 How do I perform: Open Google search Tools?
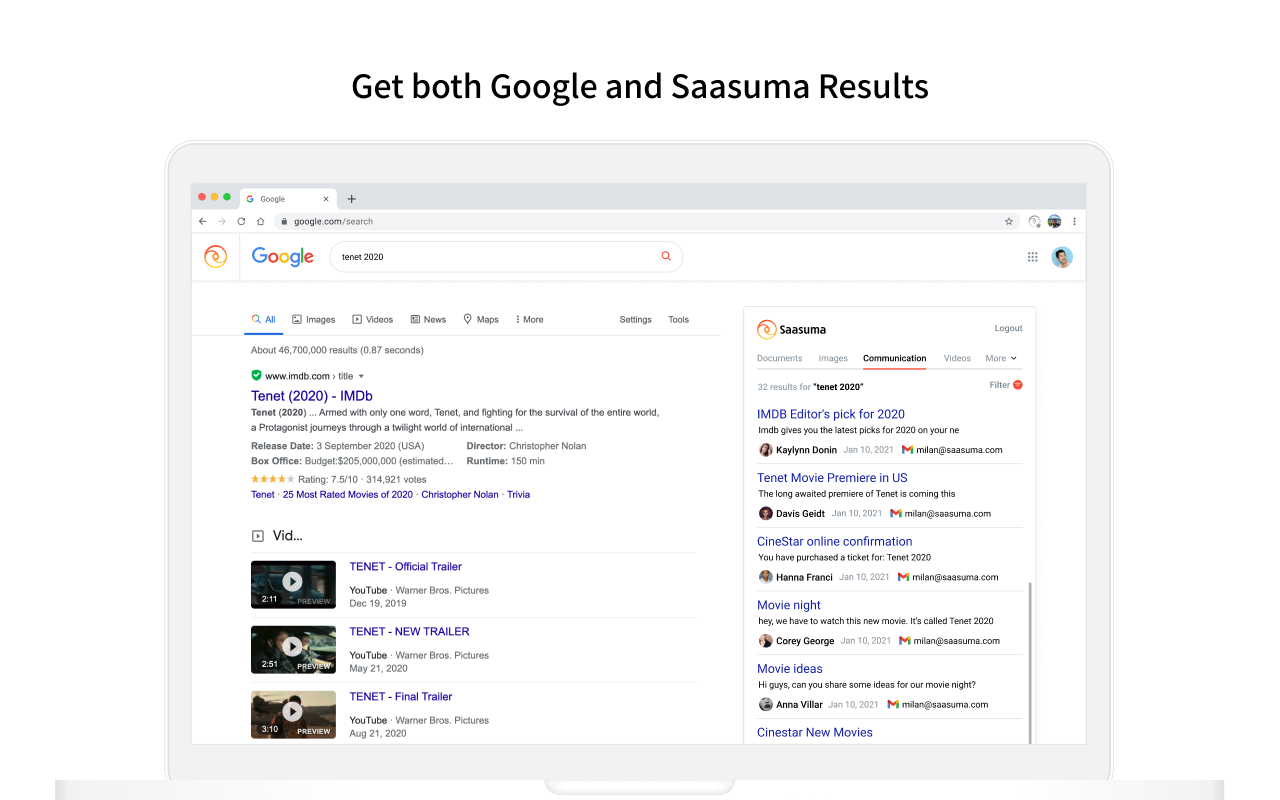coord(678,320)
